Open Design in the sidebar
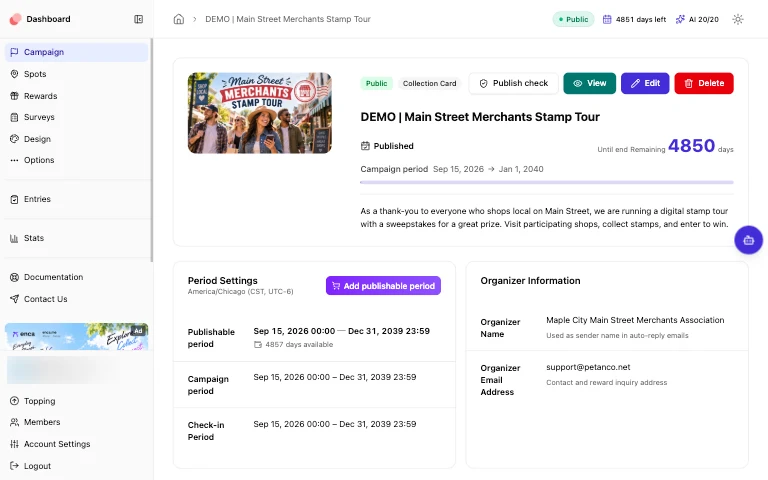The width and height of the screenshot is (768, 480). 76,139
